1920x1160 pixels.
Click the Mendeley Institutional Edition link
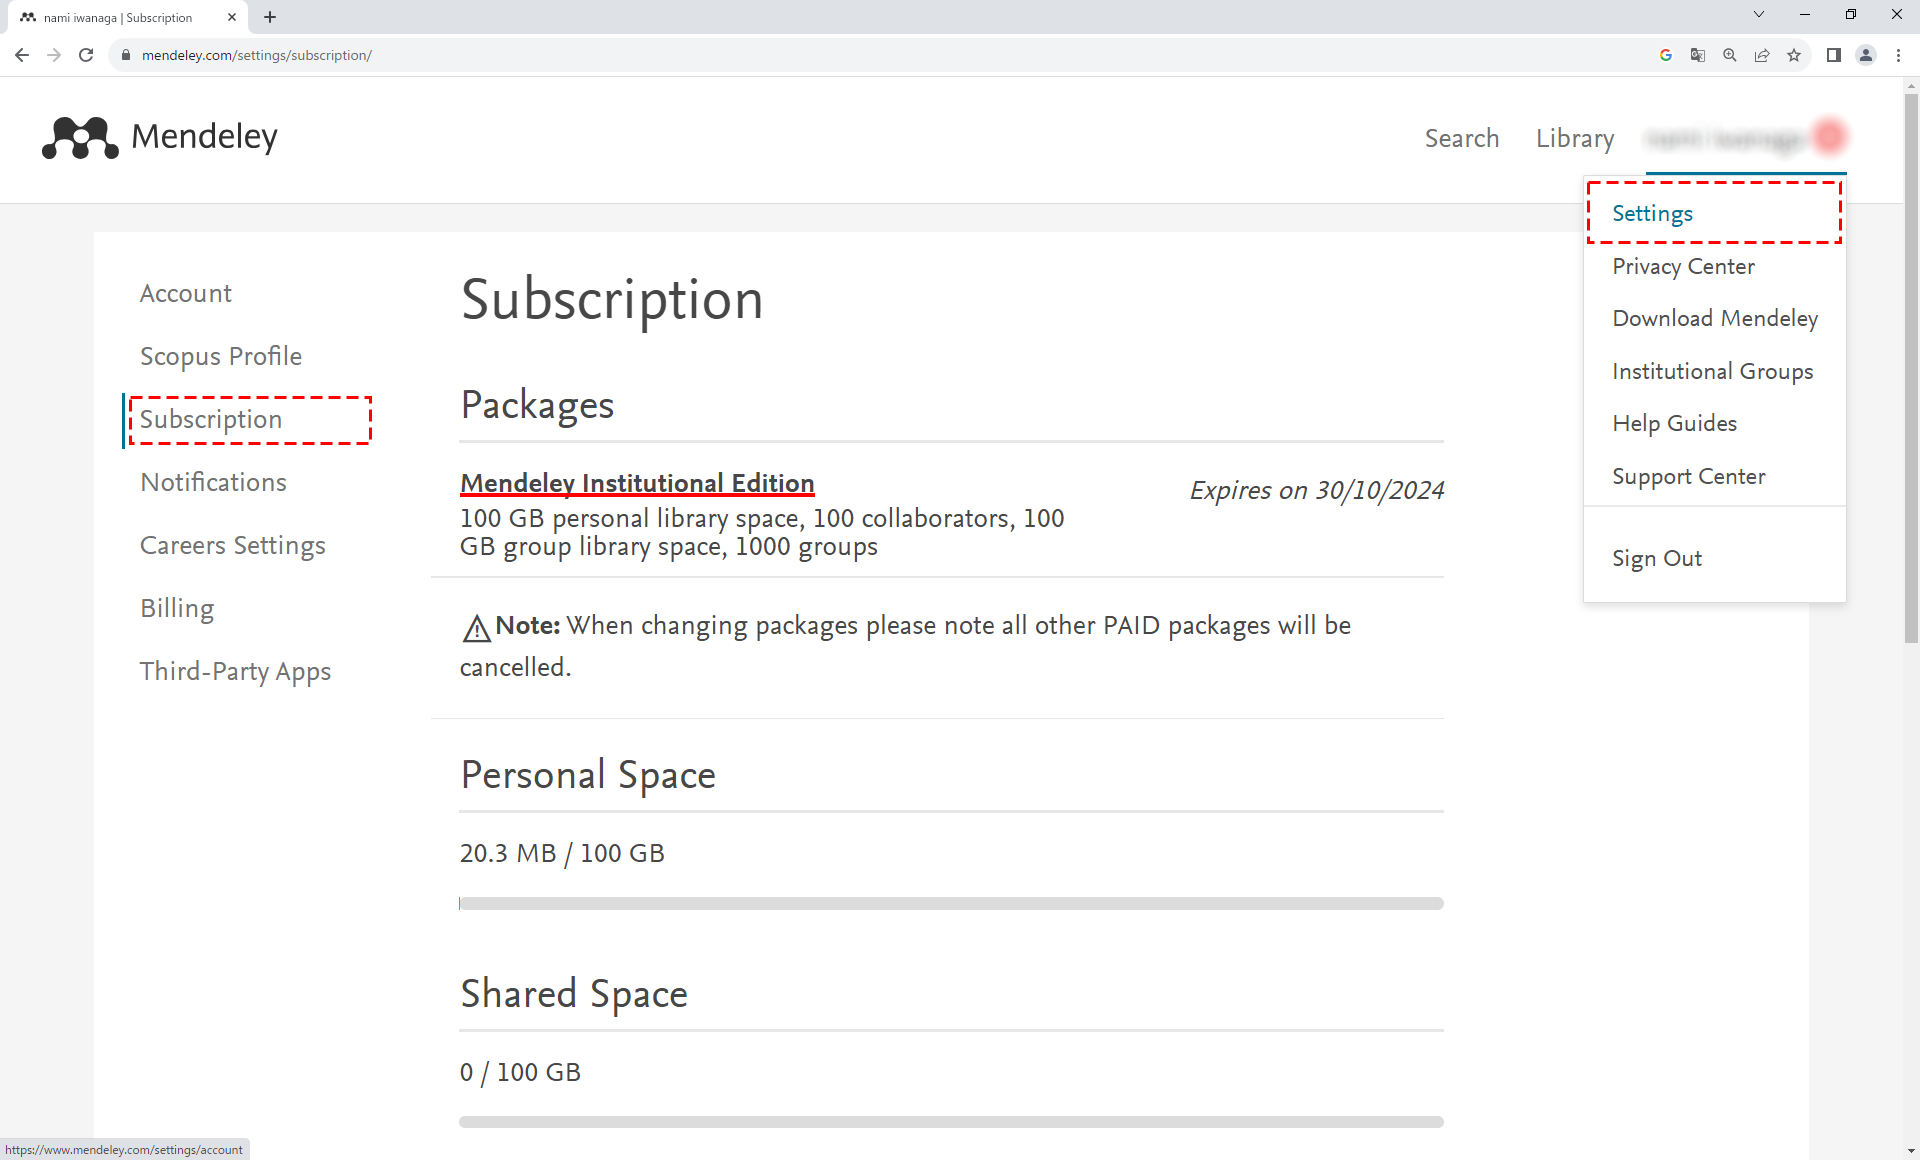pos(637,483)
